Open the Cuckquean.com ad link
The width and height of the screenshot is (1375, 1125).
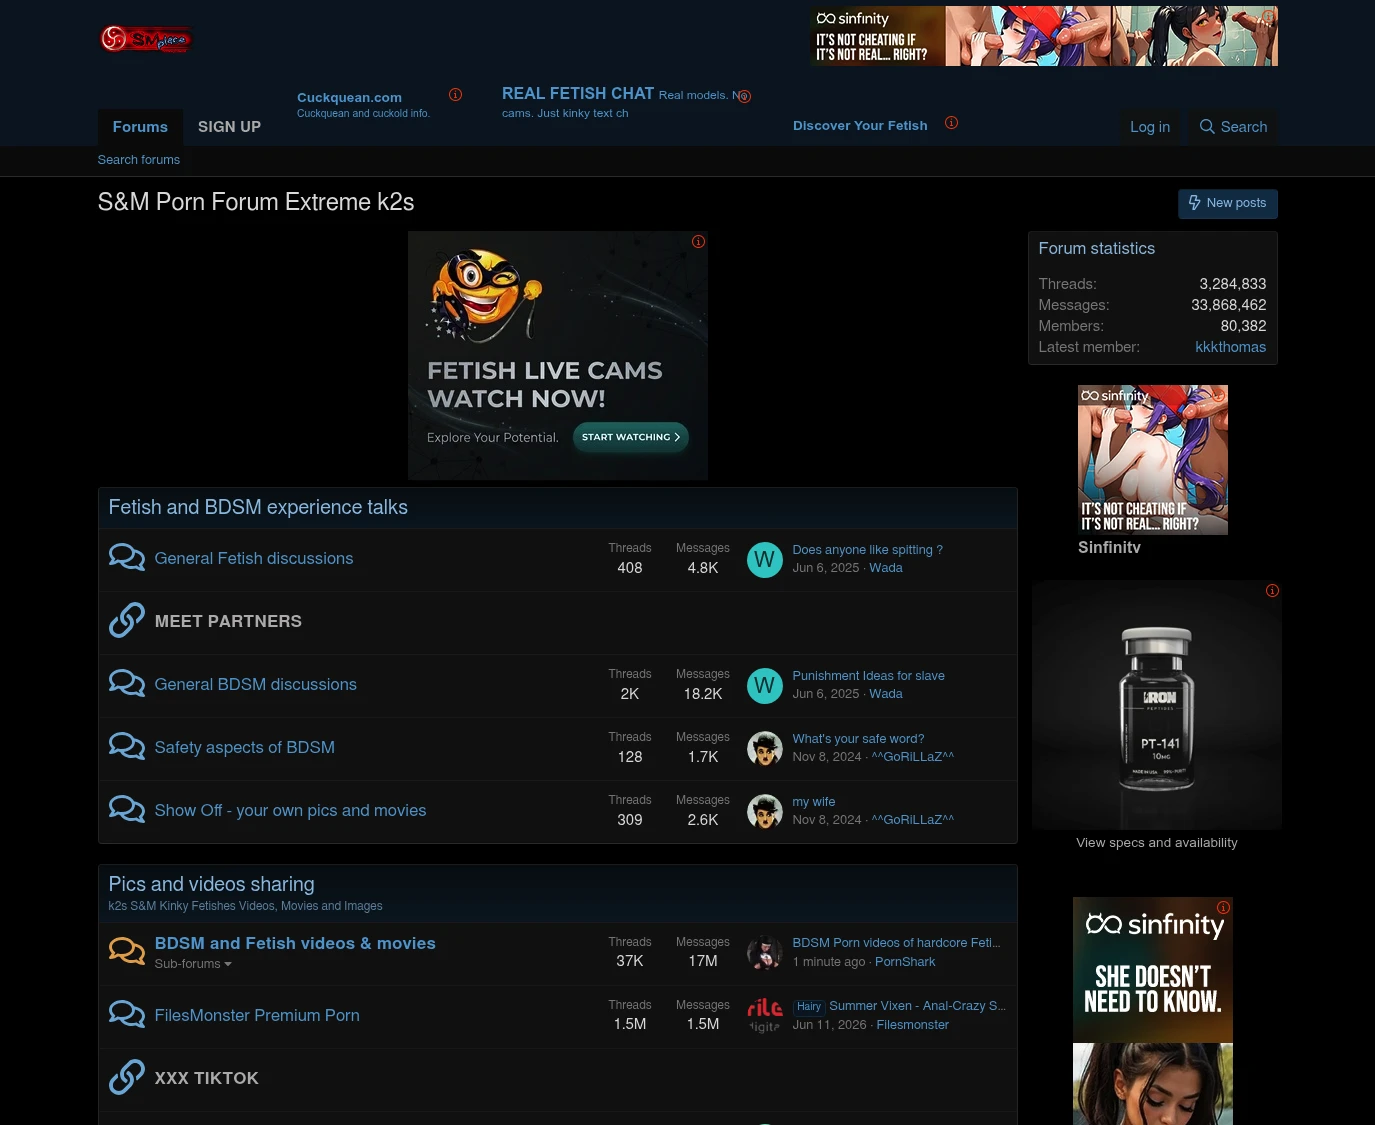tap(349, 98)
